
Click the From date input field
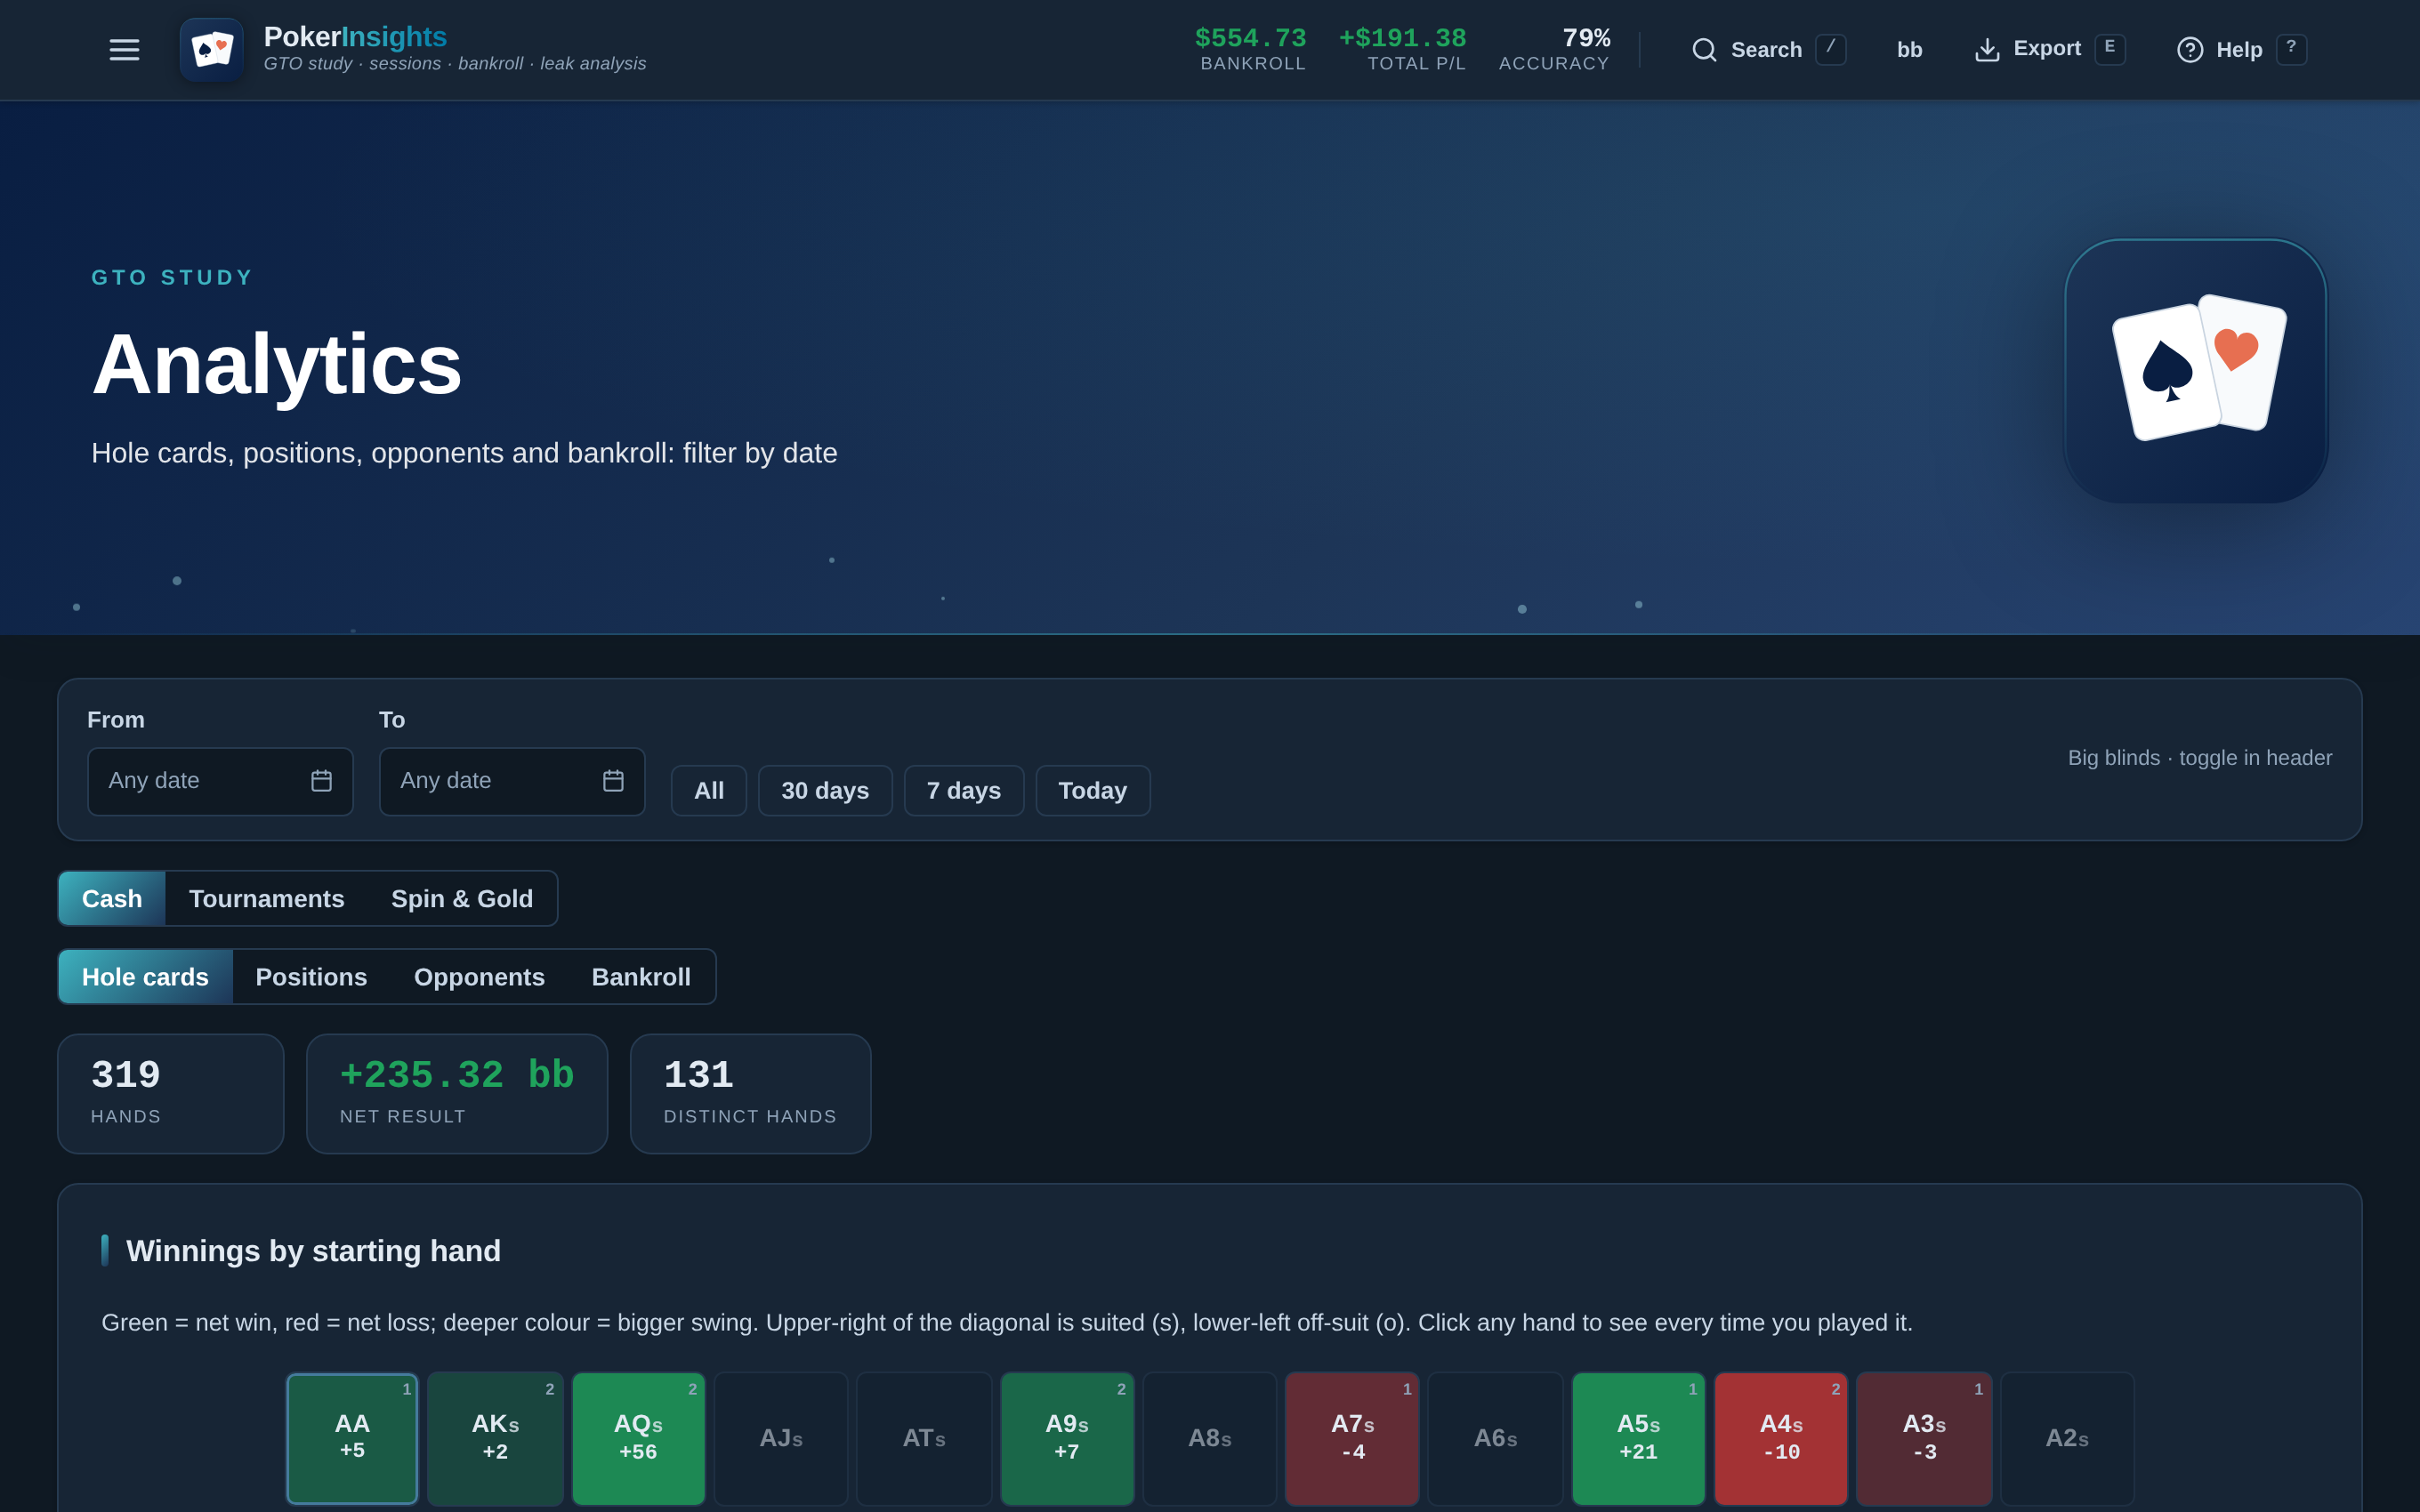click(220, 781)
